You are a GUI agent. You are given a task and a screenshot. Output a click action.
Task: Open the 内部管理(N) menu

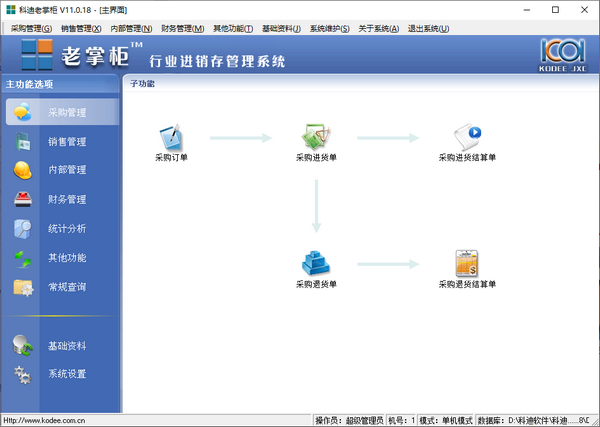point(131,29)
